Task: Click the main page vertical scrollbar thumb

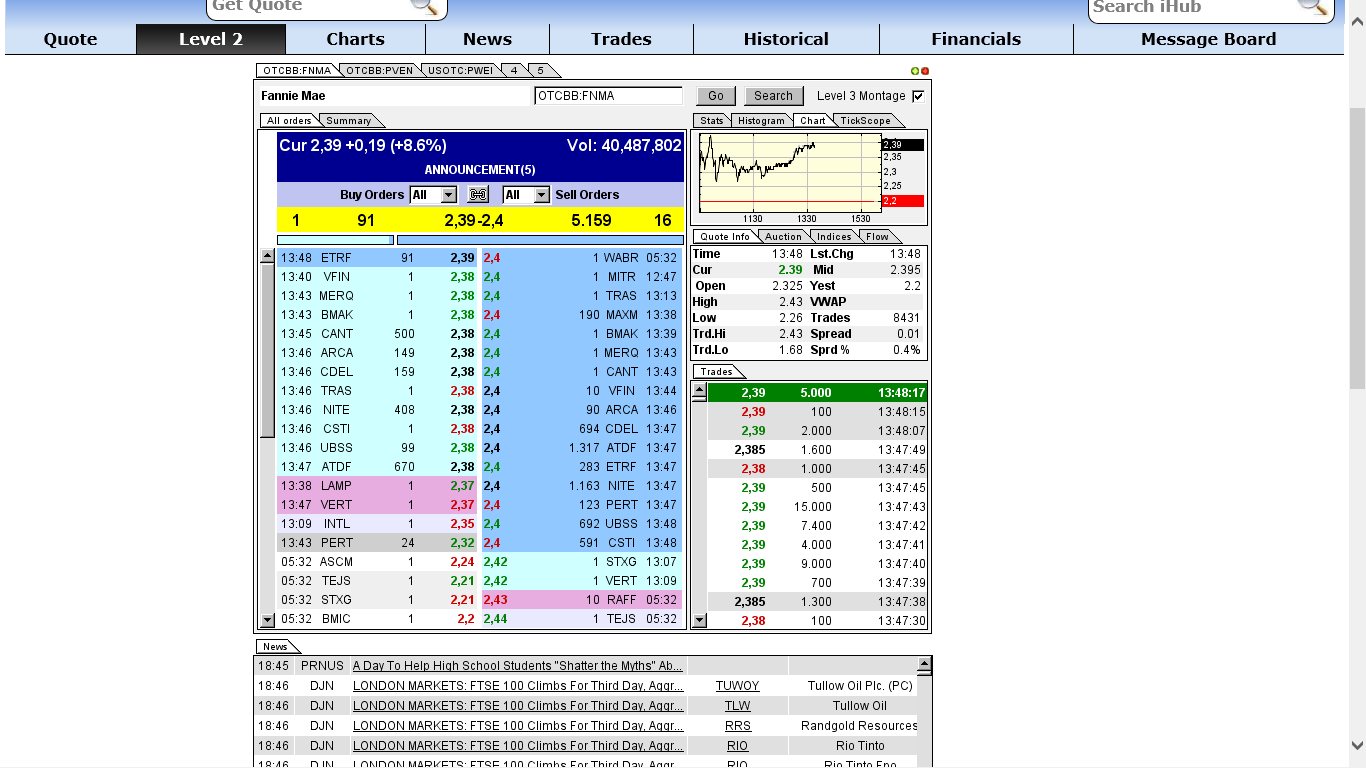Action: click(1357, 248)
